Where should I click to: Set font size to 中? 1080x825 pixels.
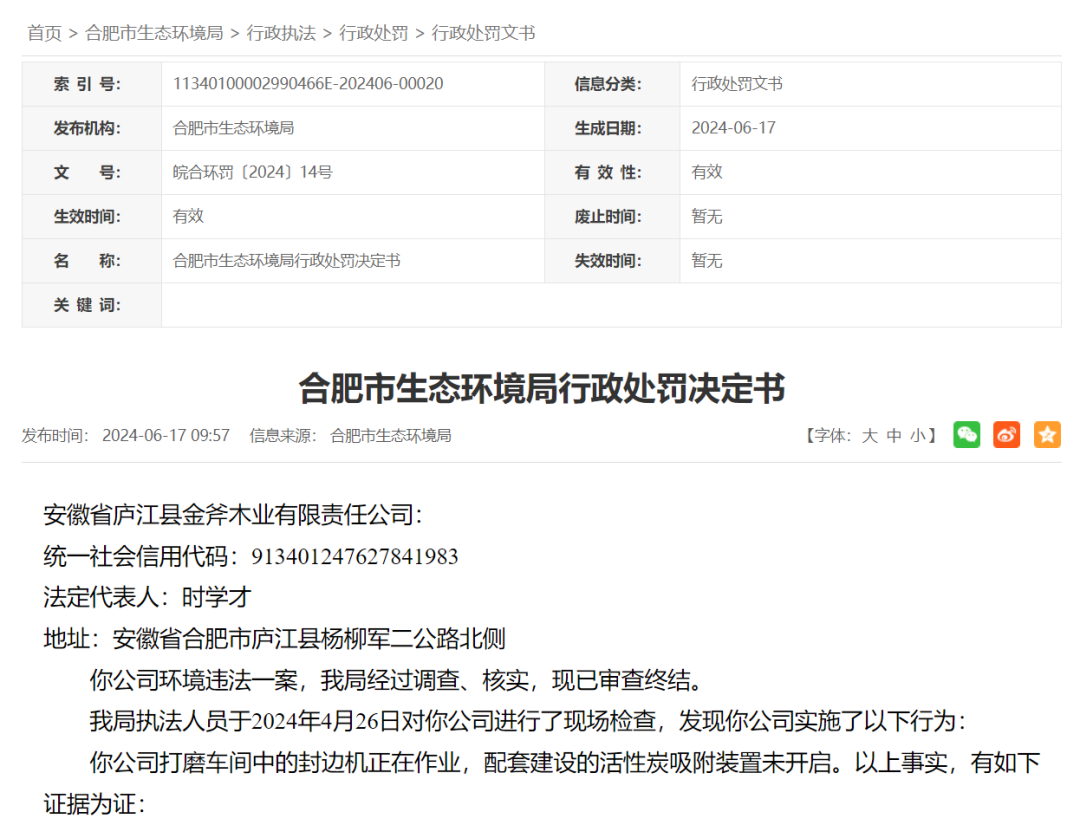click(894, 435)
